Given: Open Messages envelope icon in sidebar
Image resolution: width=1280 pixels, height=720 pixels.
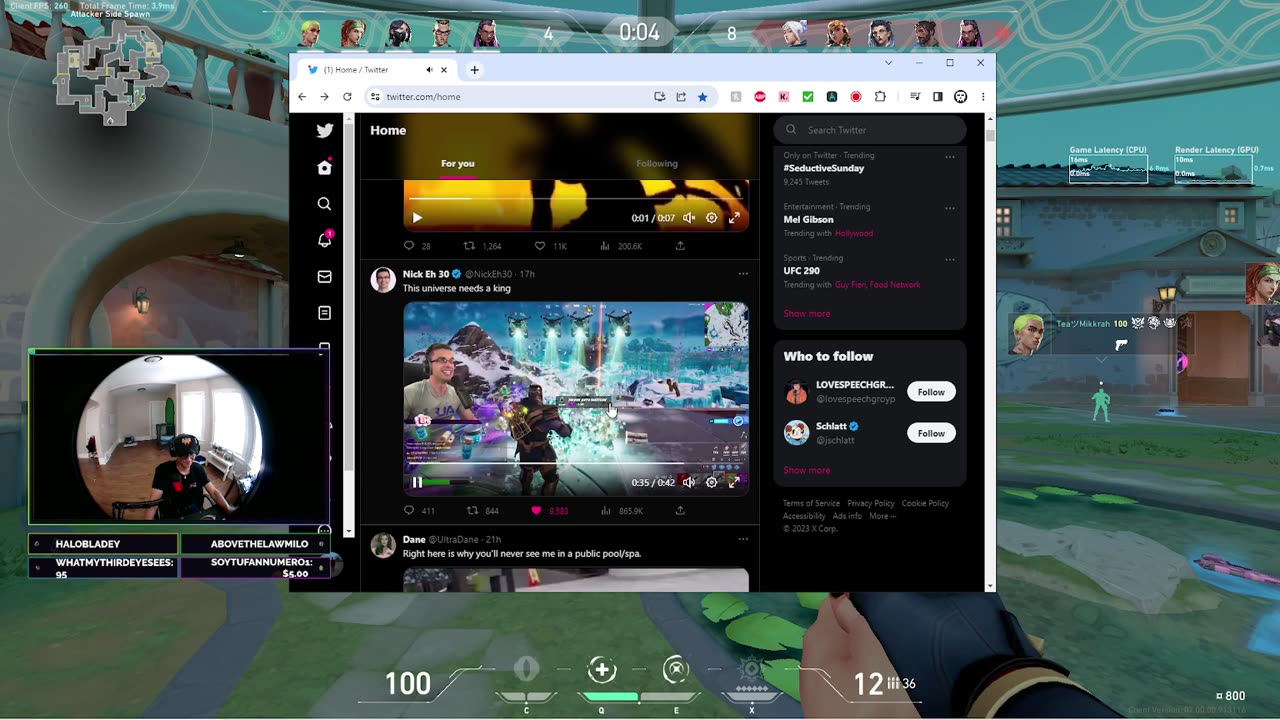Looking at the screenshot, I should pos(324,277).
